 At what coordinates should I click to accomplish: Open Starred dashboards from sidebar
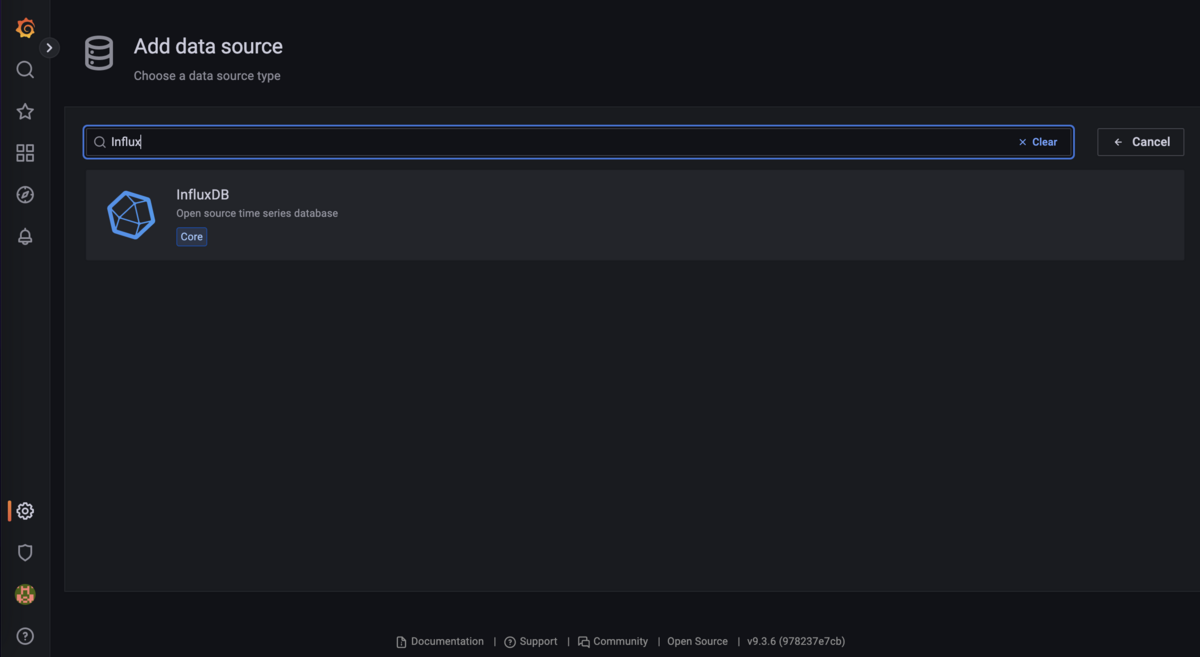tap(25, 111)
